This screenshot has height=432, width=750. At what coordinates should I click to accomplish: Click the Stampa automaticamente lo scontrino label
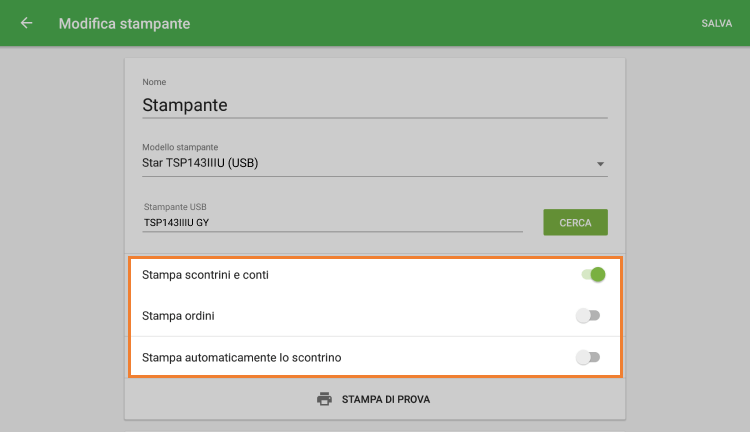tap(242, 357)
